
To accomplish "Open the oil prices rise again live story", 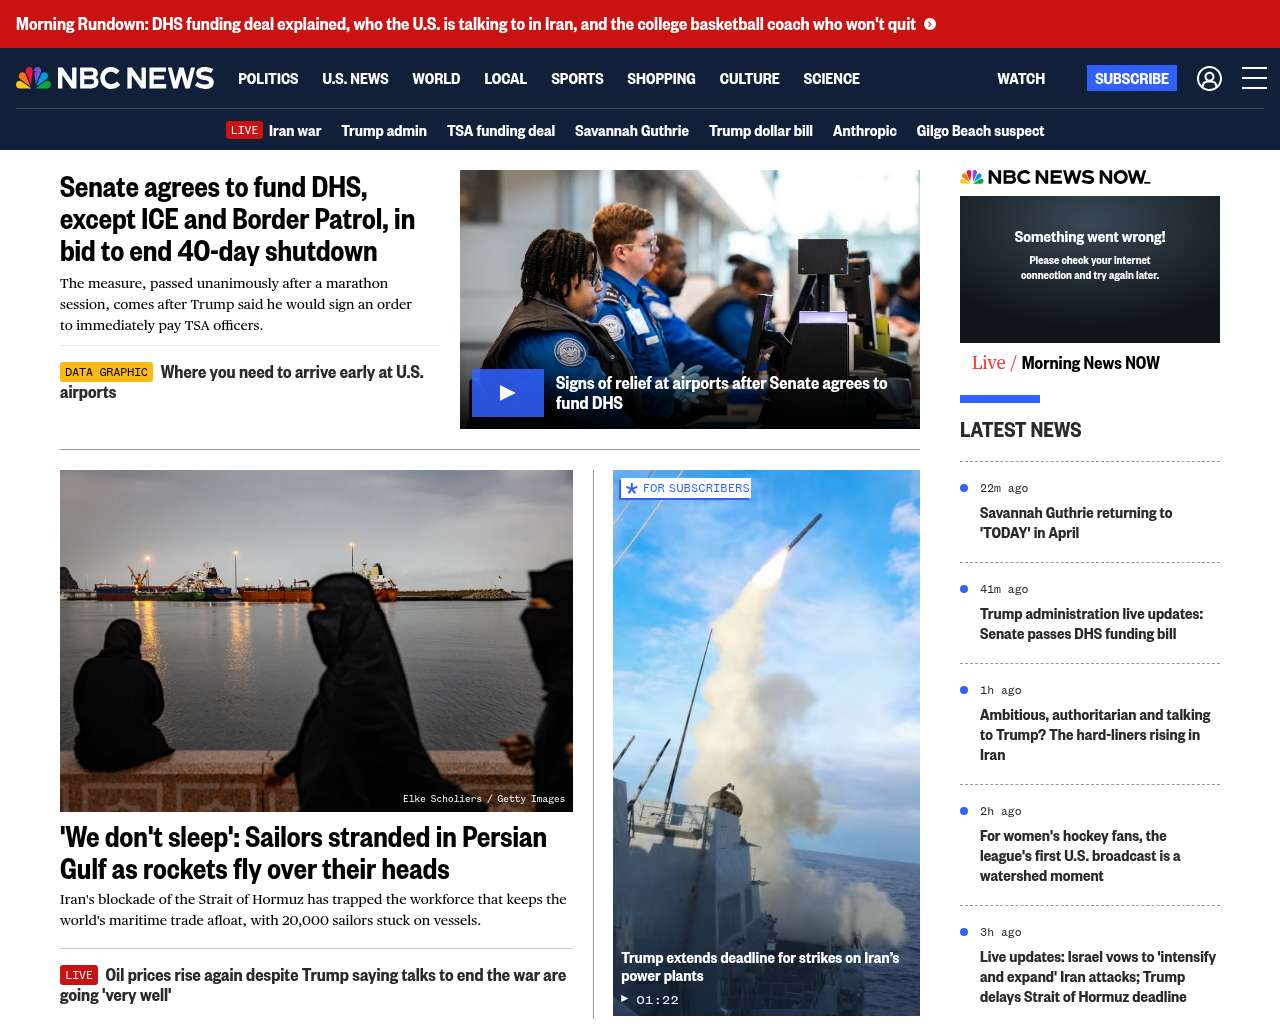I will [313, 985].
